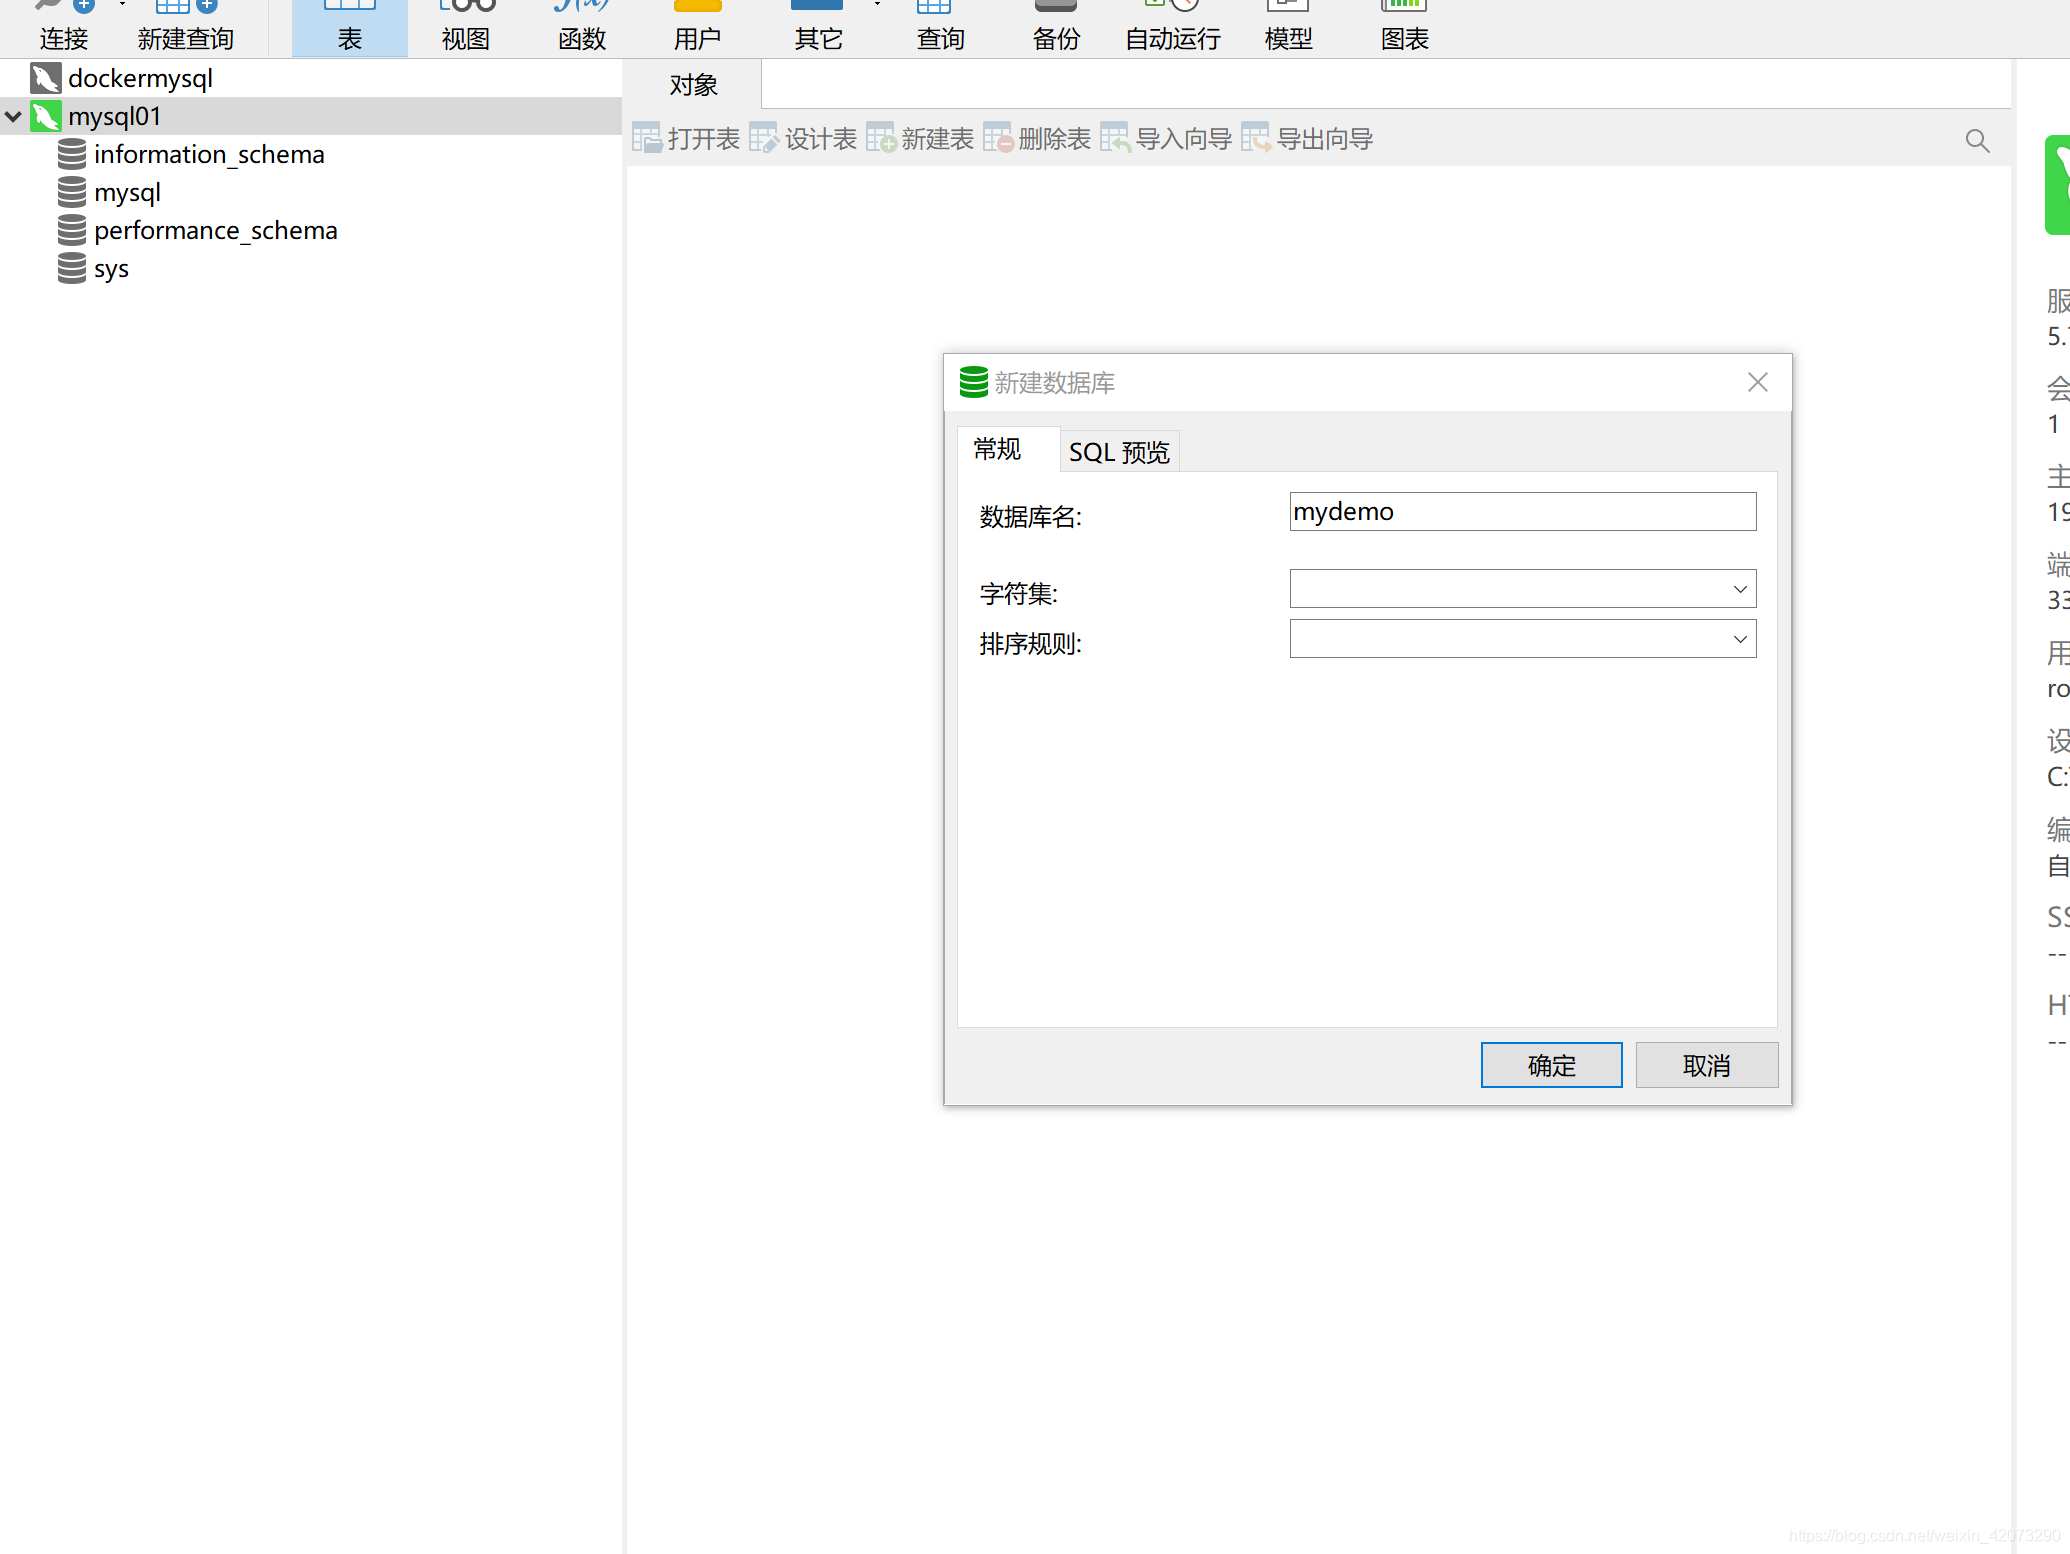
Task: Open the 用户 (User) toolbar button
Action: pos(698,27)
